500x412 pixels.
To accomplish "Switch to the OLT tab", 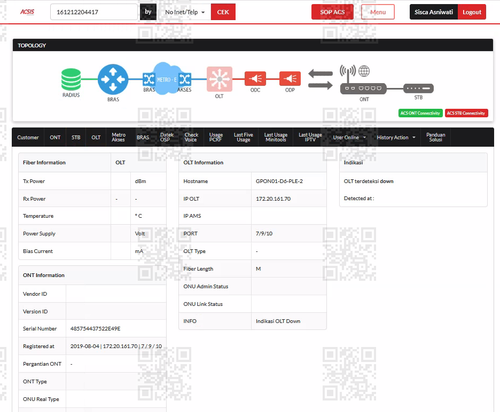I will click(x=96, y=137).
